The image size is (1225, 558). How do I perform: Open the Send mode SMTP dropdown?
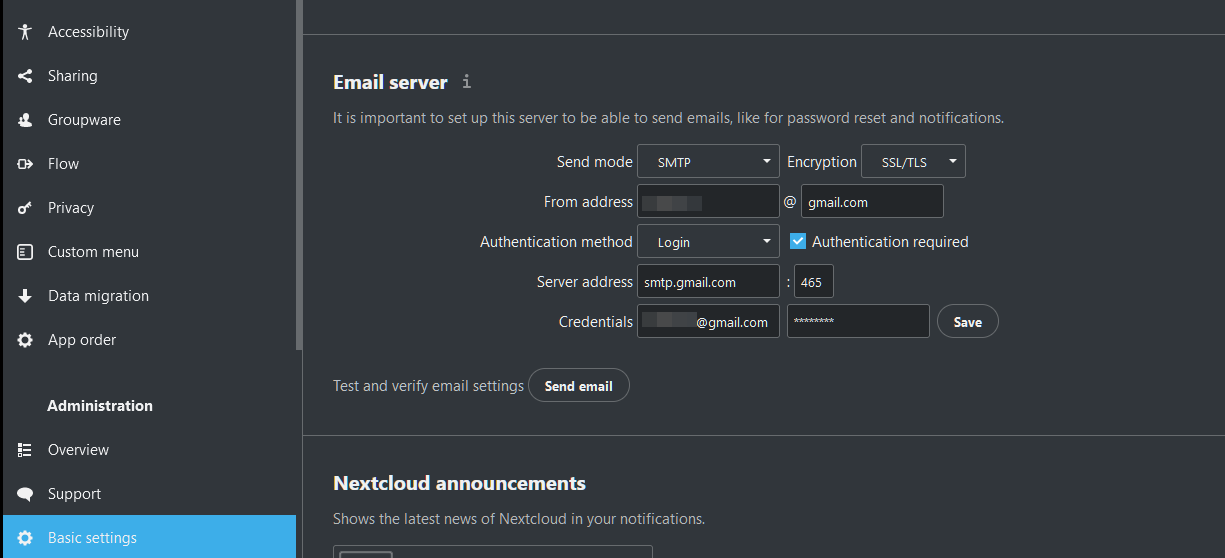coord(708,161)
